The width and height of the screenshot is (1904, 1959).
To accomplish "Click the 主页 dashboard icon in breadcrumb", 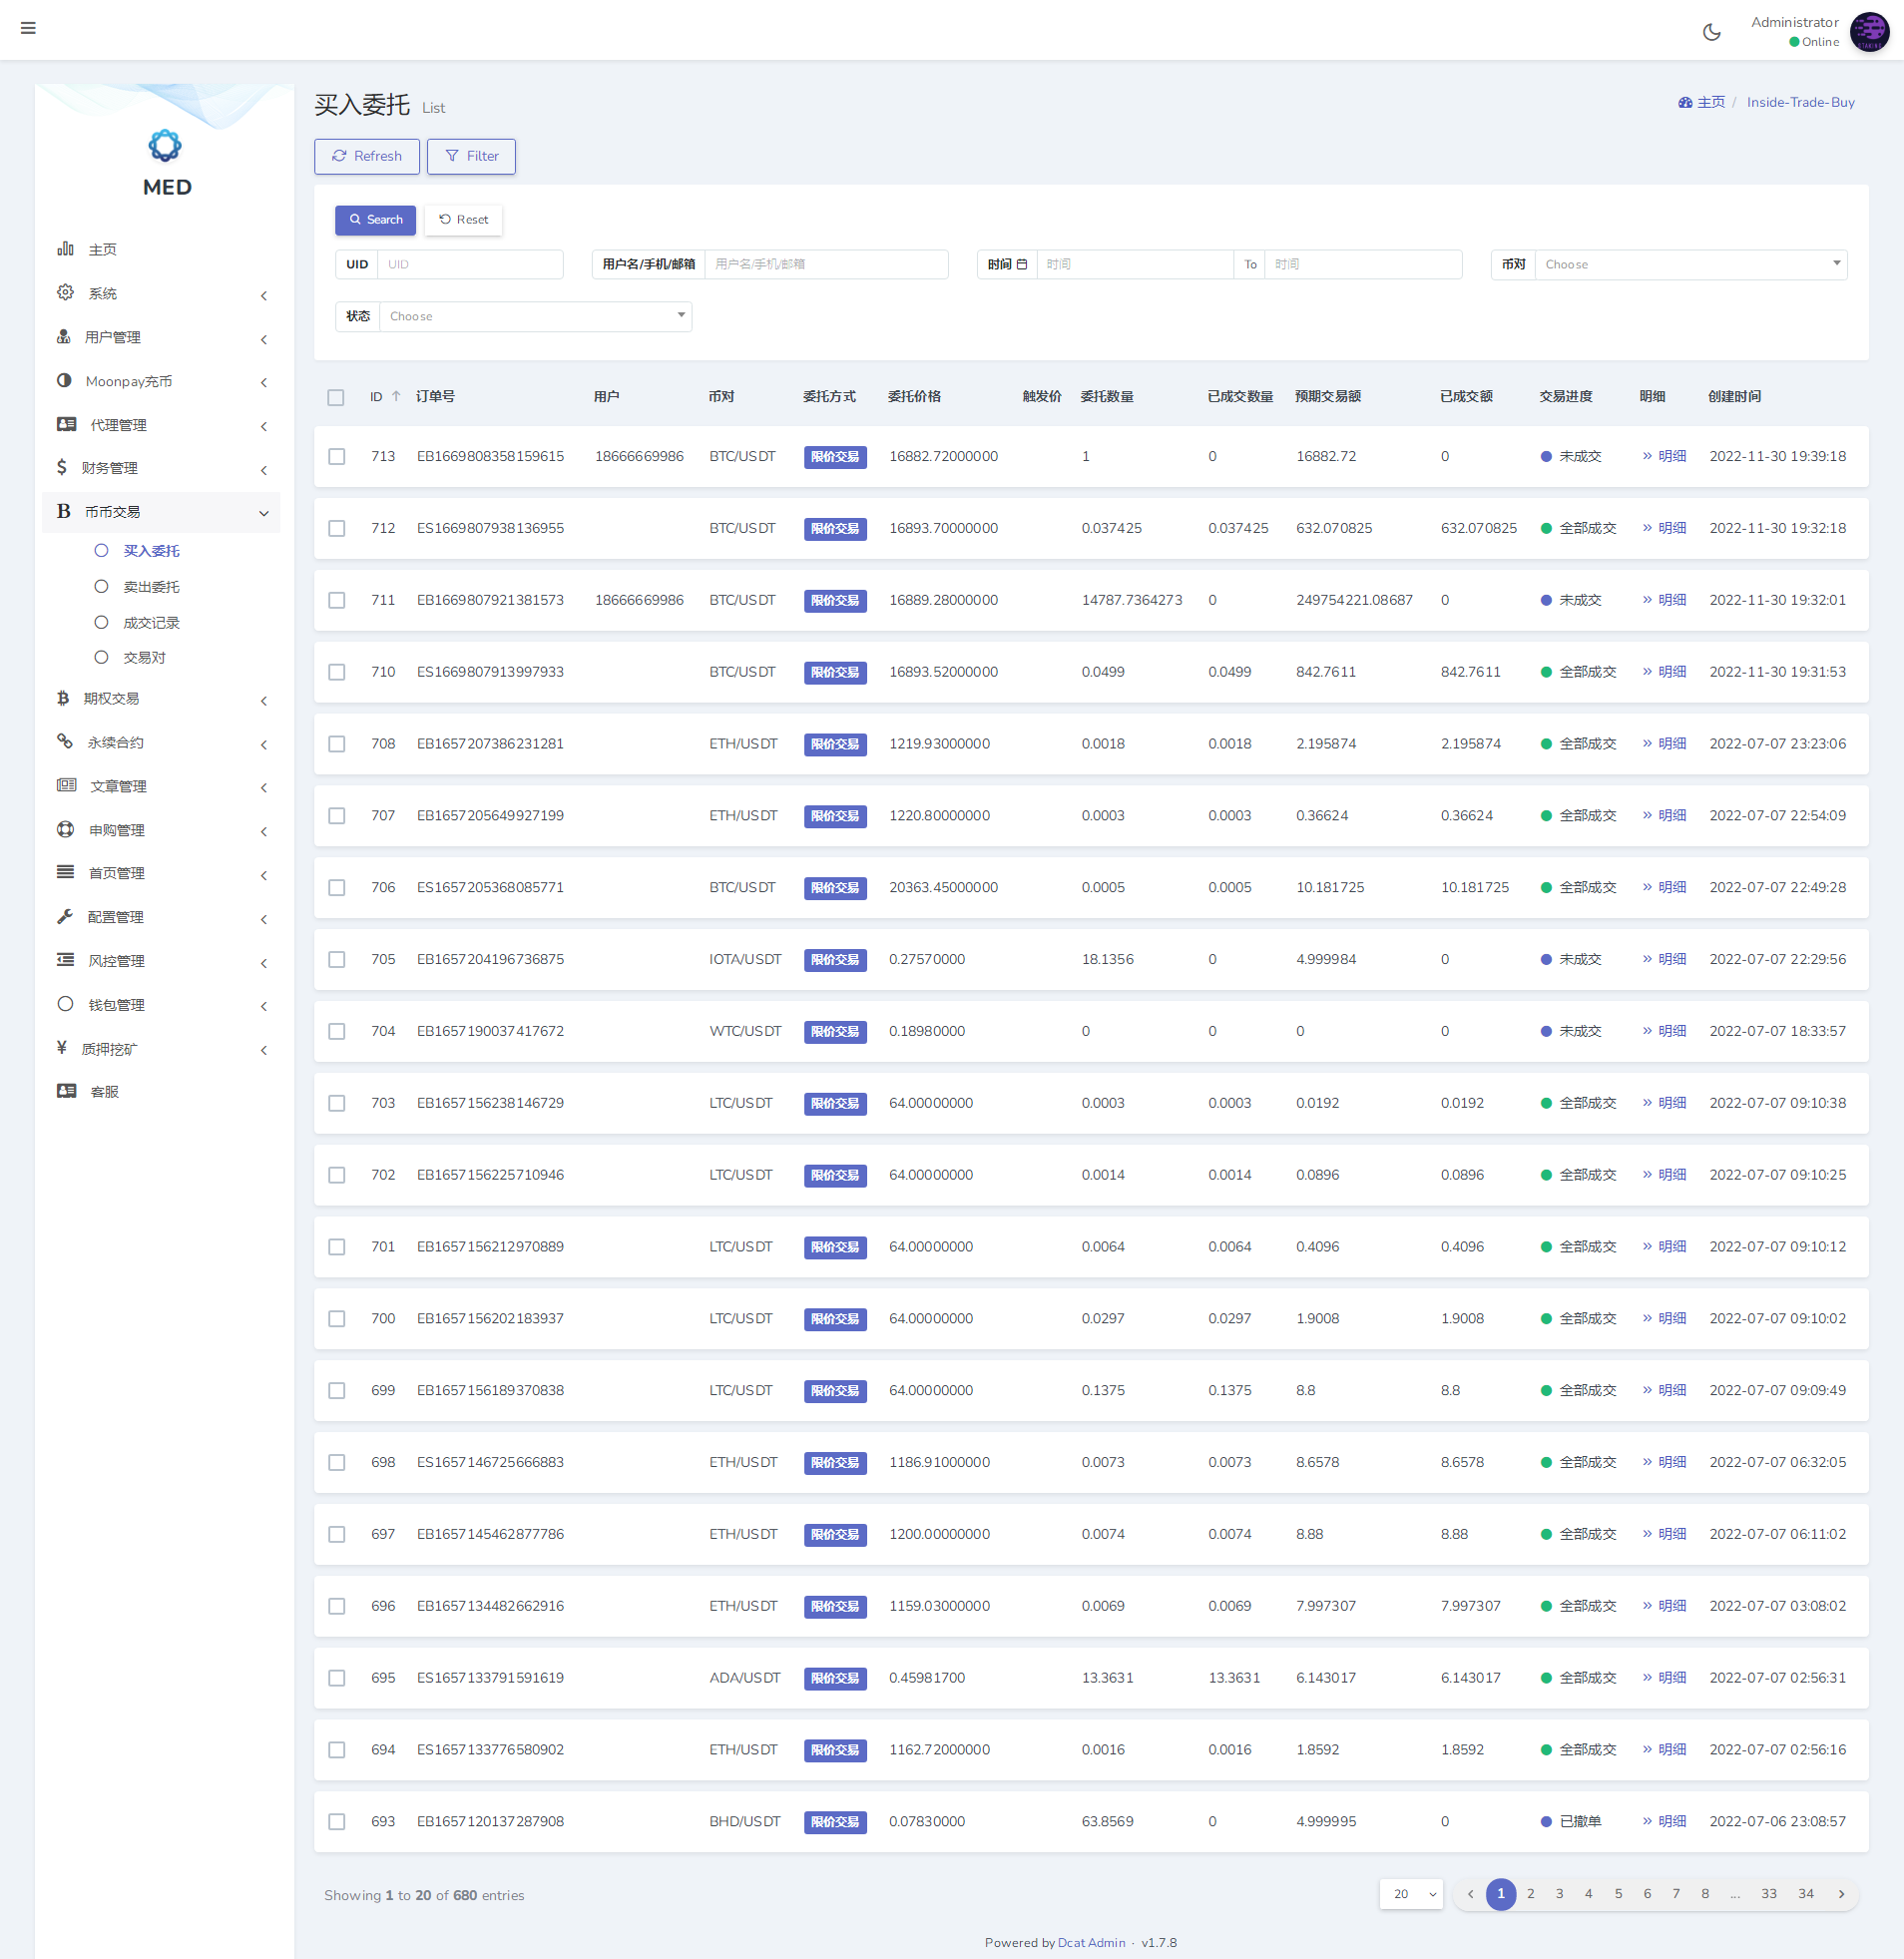I will (1685, 103).
